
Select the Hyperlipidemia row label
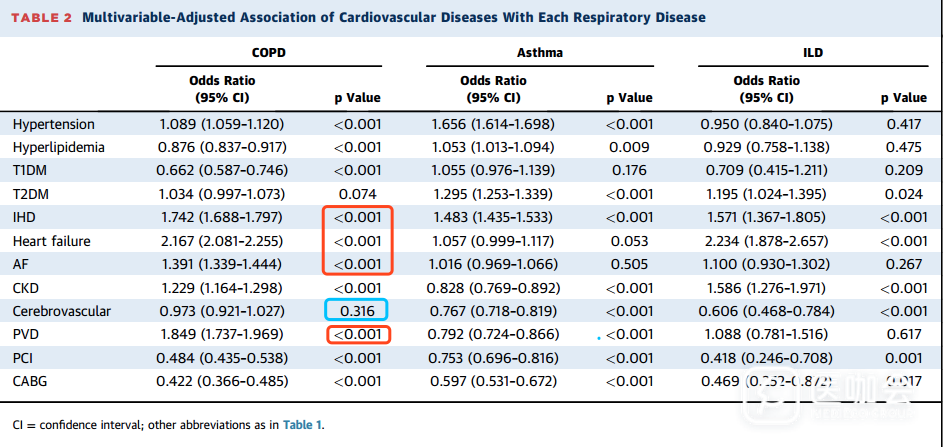pyautogui.click(x=58, y=147)
